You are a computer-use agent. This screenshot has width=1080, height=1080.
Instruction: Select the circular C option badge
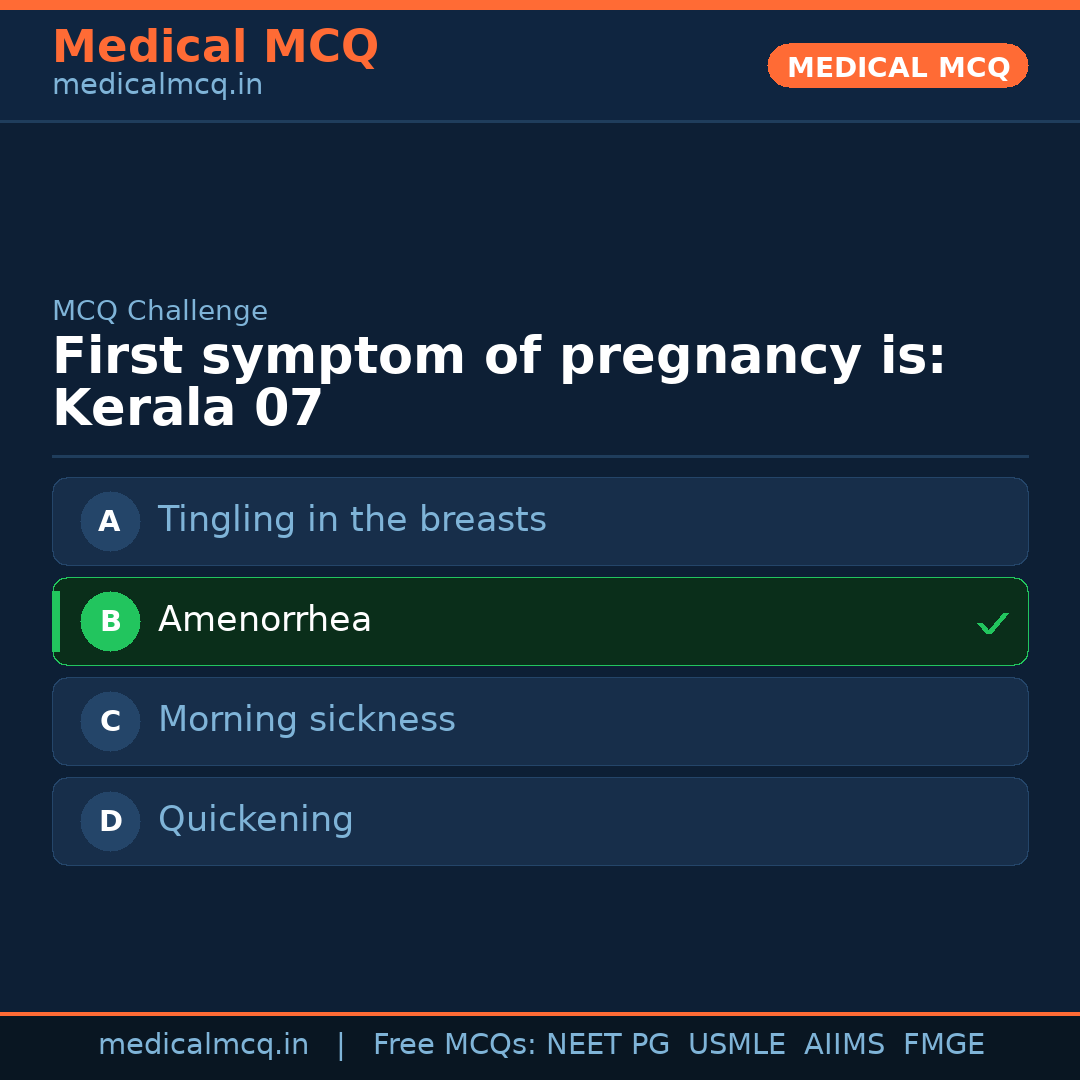pyautogui.click(x=110, y=721)
